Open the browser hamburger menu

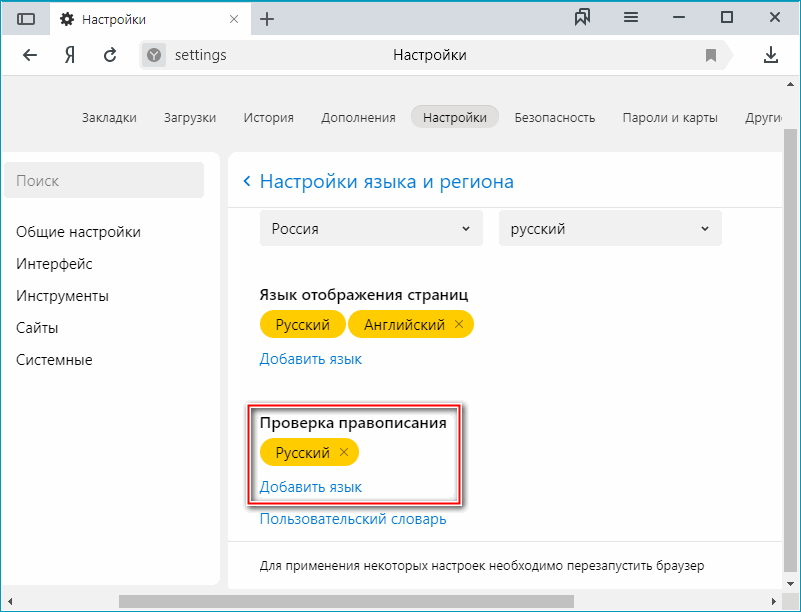coord(632,17)
